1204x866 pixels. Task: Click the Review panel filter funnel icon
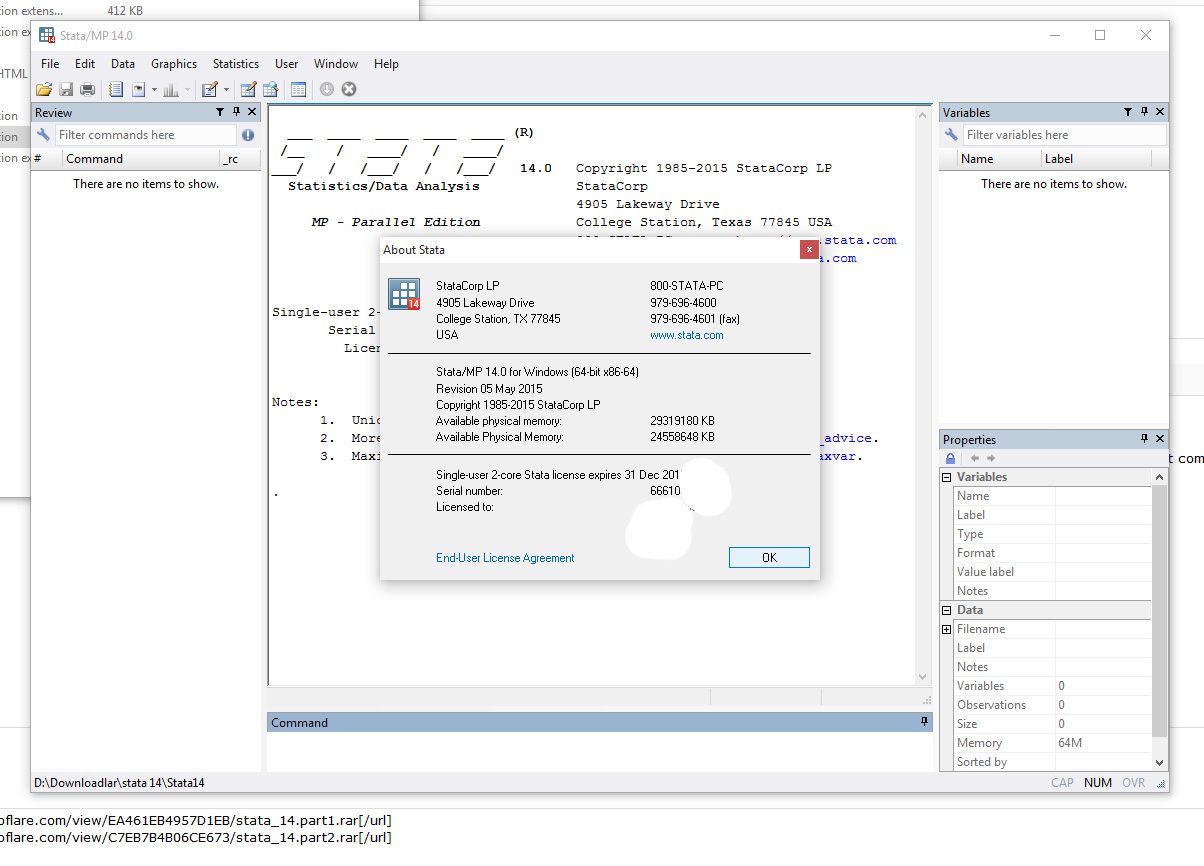(x=219, y=112)
